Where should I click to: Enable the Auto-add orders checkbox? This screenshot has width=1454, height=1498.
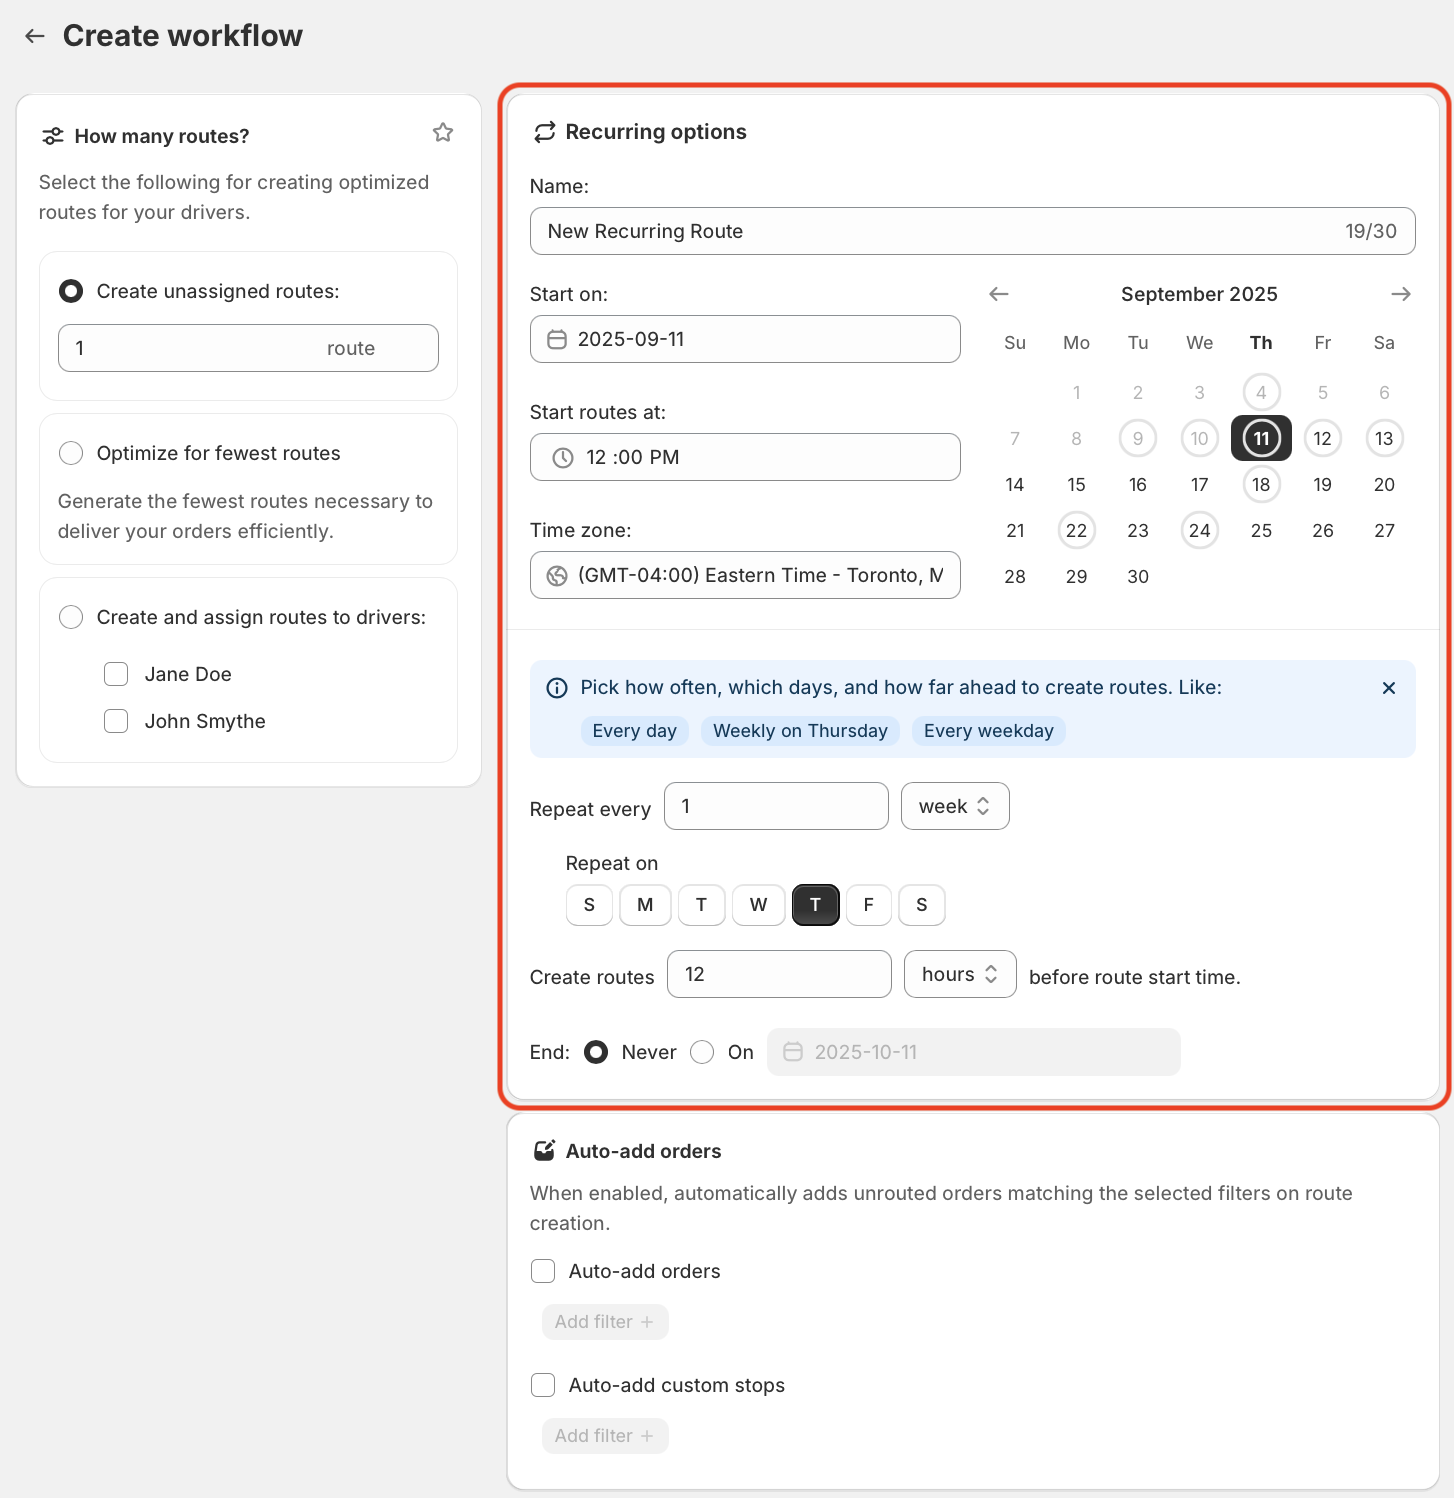tap(543, 1271)
